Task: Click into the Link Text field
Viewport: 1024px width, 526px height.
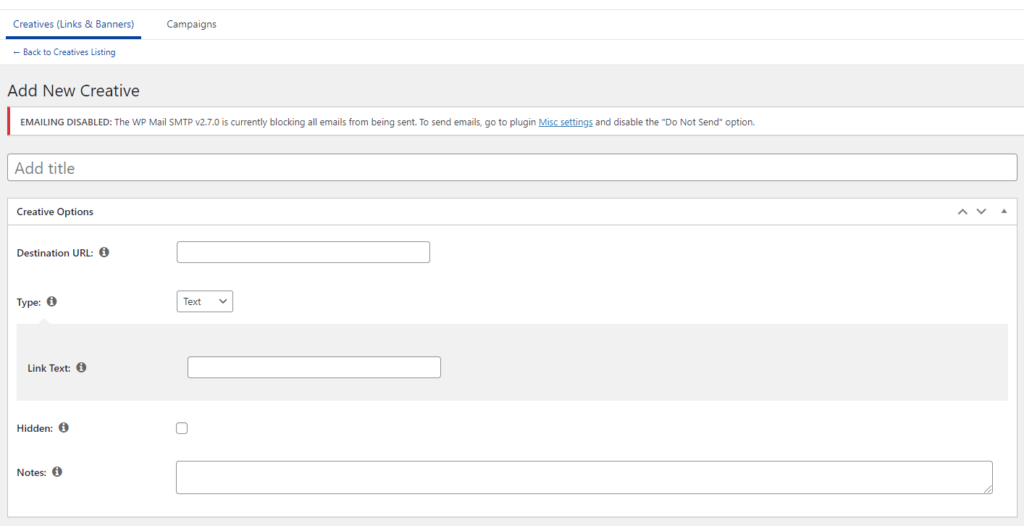Action: pos(314,368)
